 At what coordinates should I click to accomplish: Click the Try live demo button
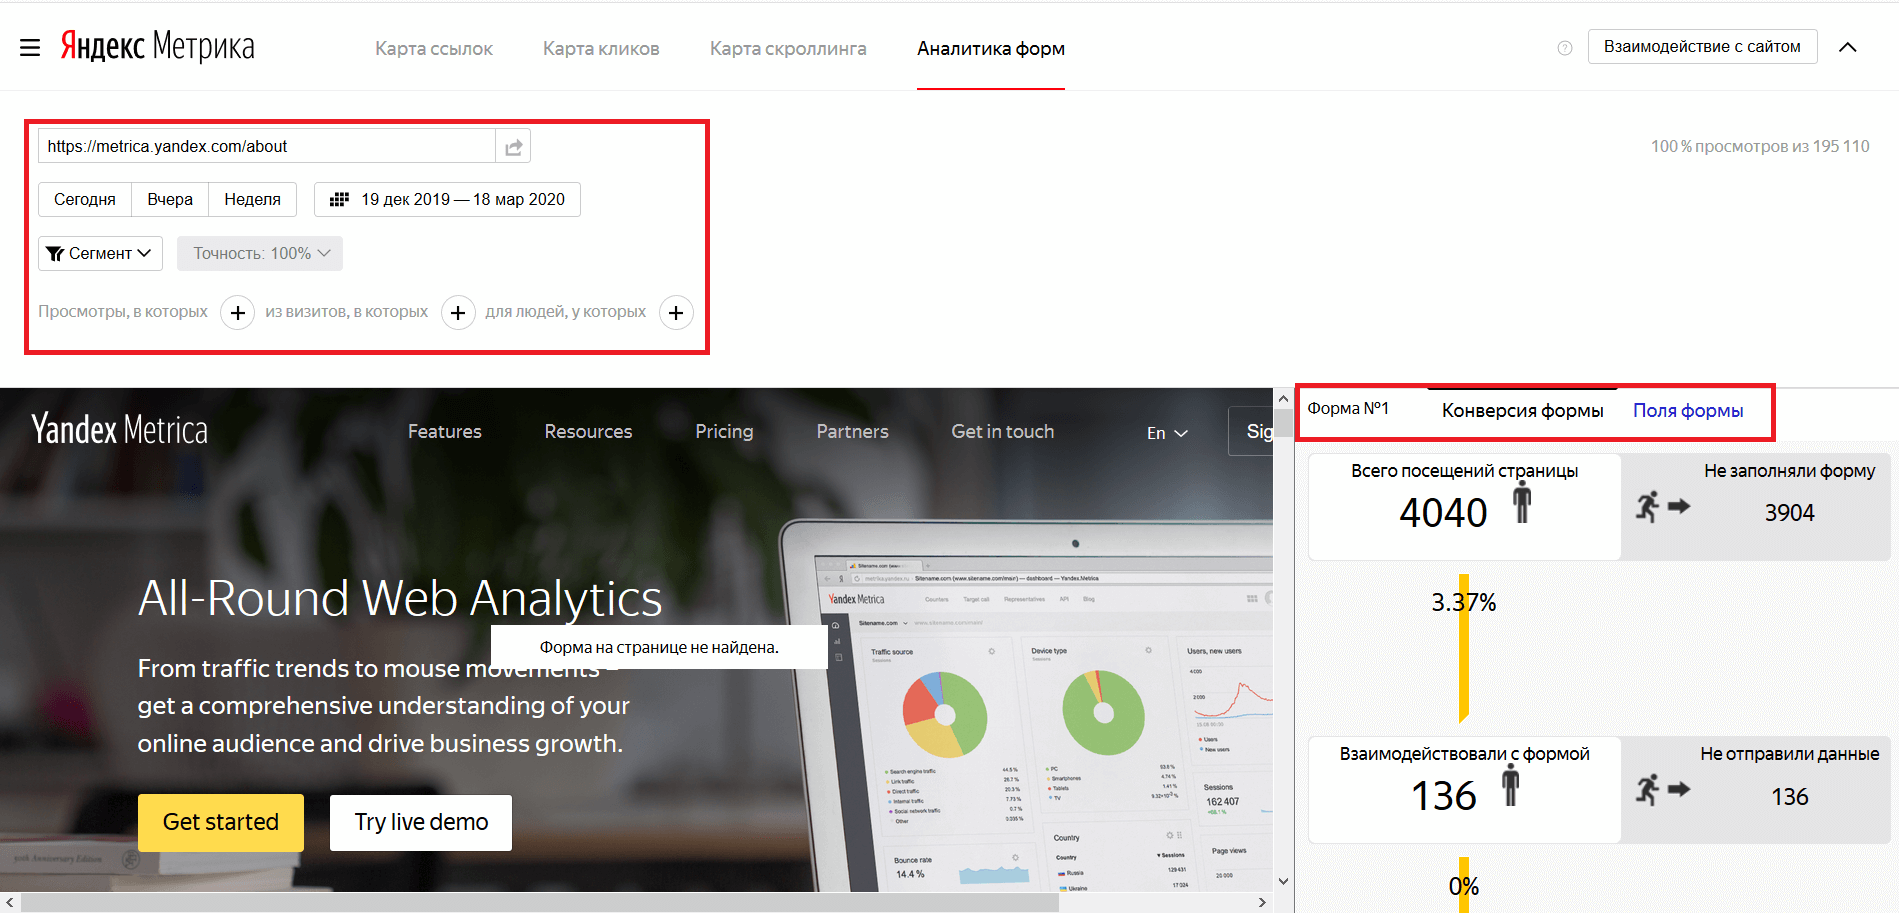pos(421,822)
